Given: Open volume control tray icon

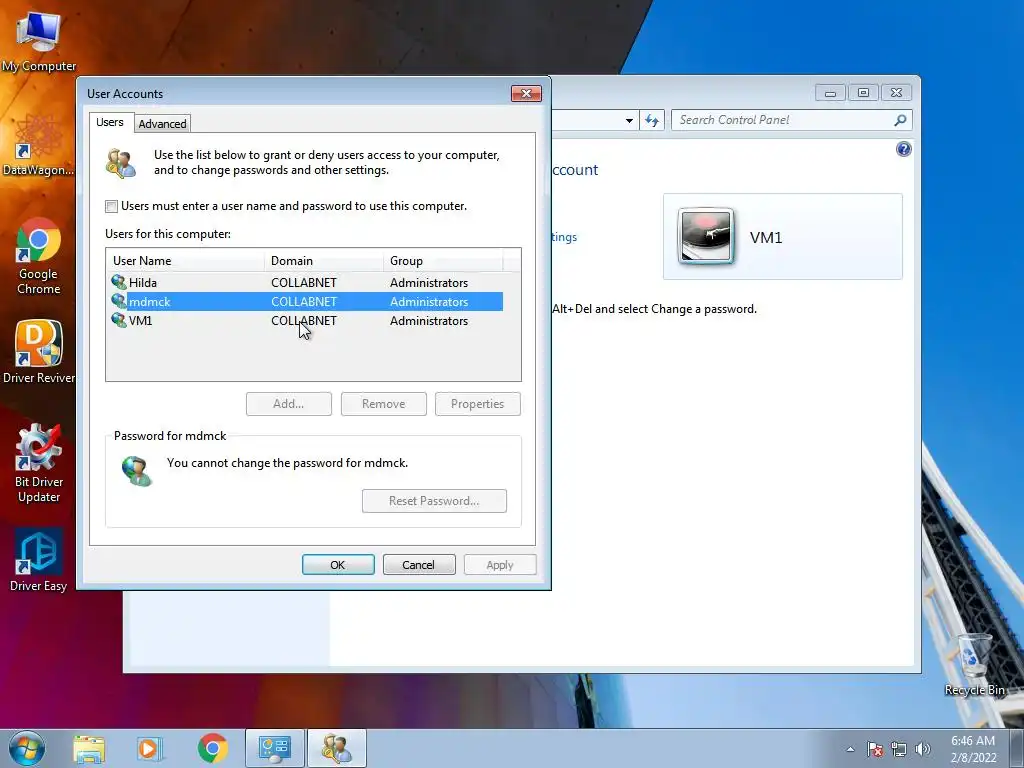Looking at the screenshot, I should point(922,749).
